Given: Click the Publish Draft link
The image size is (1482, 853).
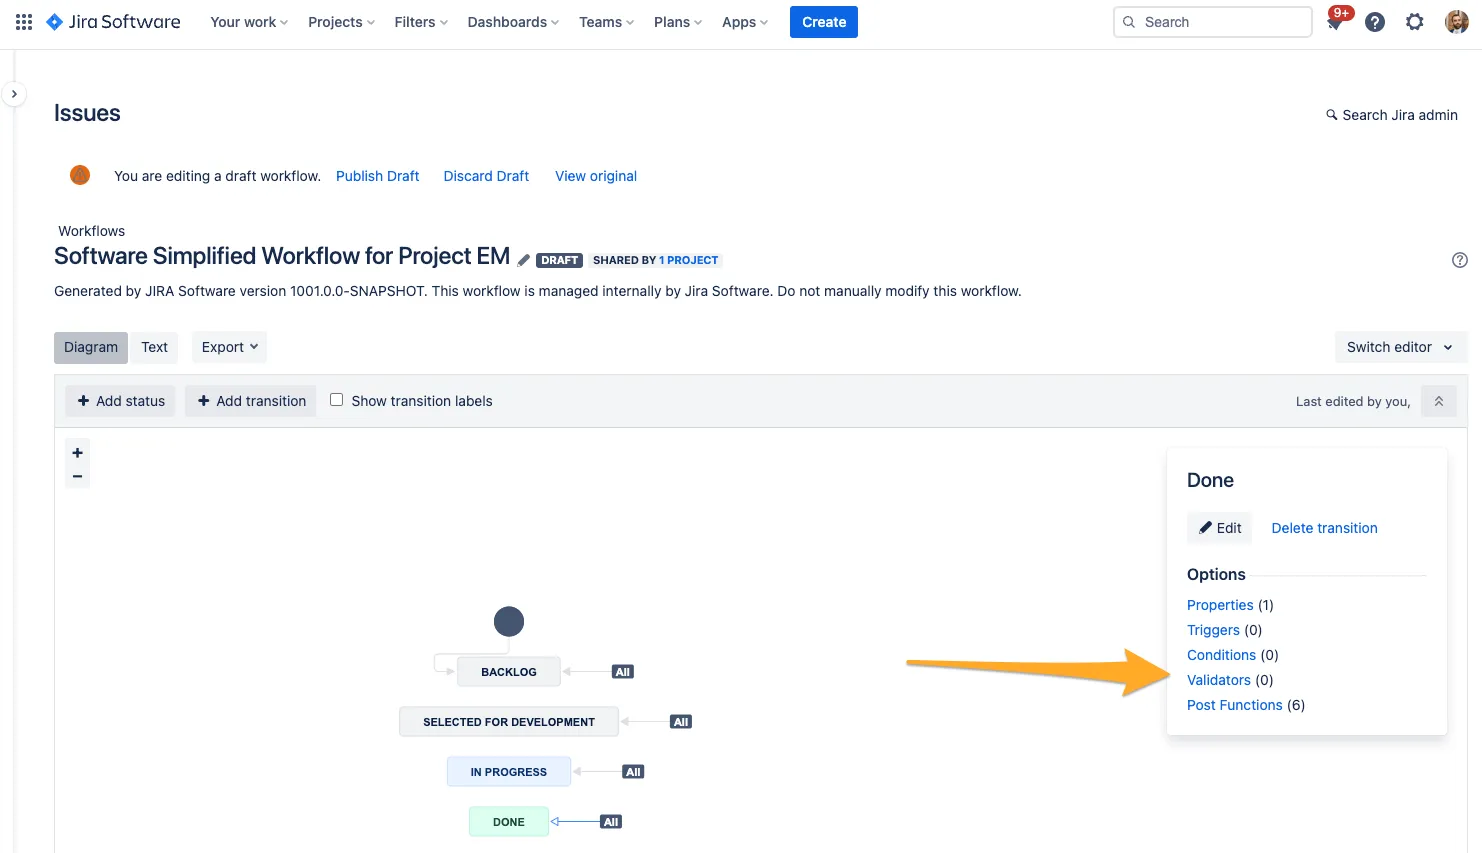Looking at the screenshot, I should [x=377, y=176].
